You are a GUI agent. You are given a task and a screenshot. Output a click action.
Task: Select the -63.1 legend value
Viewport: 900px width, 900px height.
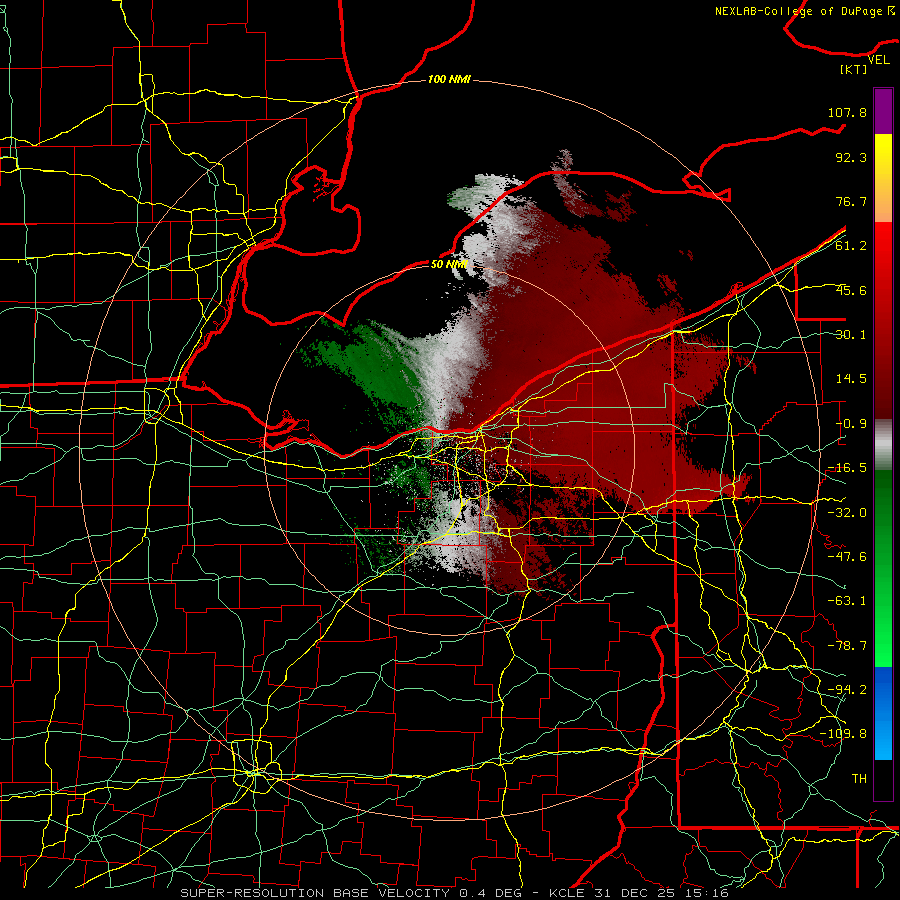(847, 601)
